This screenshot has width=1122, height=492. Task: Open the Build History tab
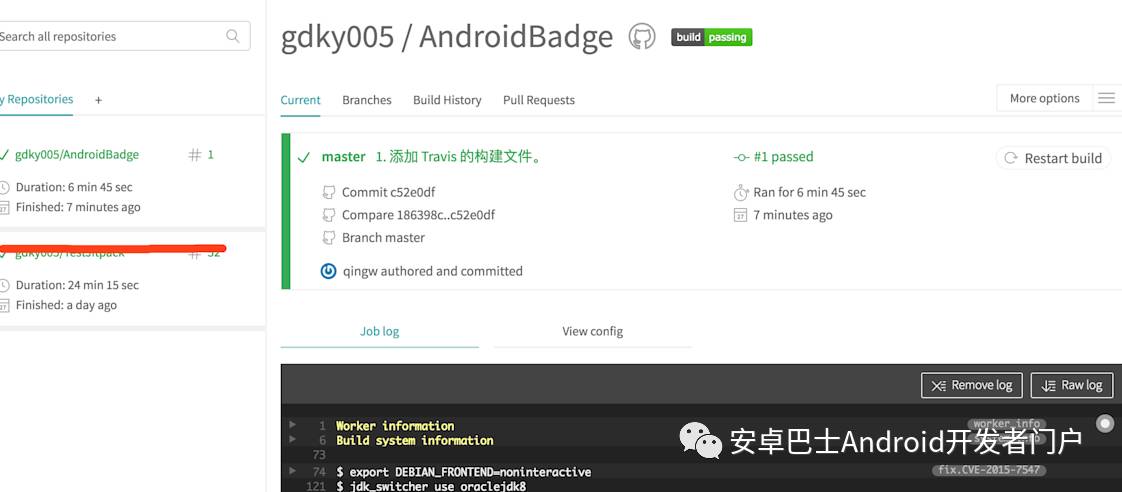point(447,100)
